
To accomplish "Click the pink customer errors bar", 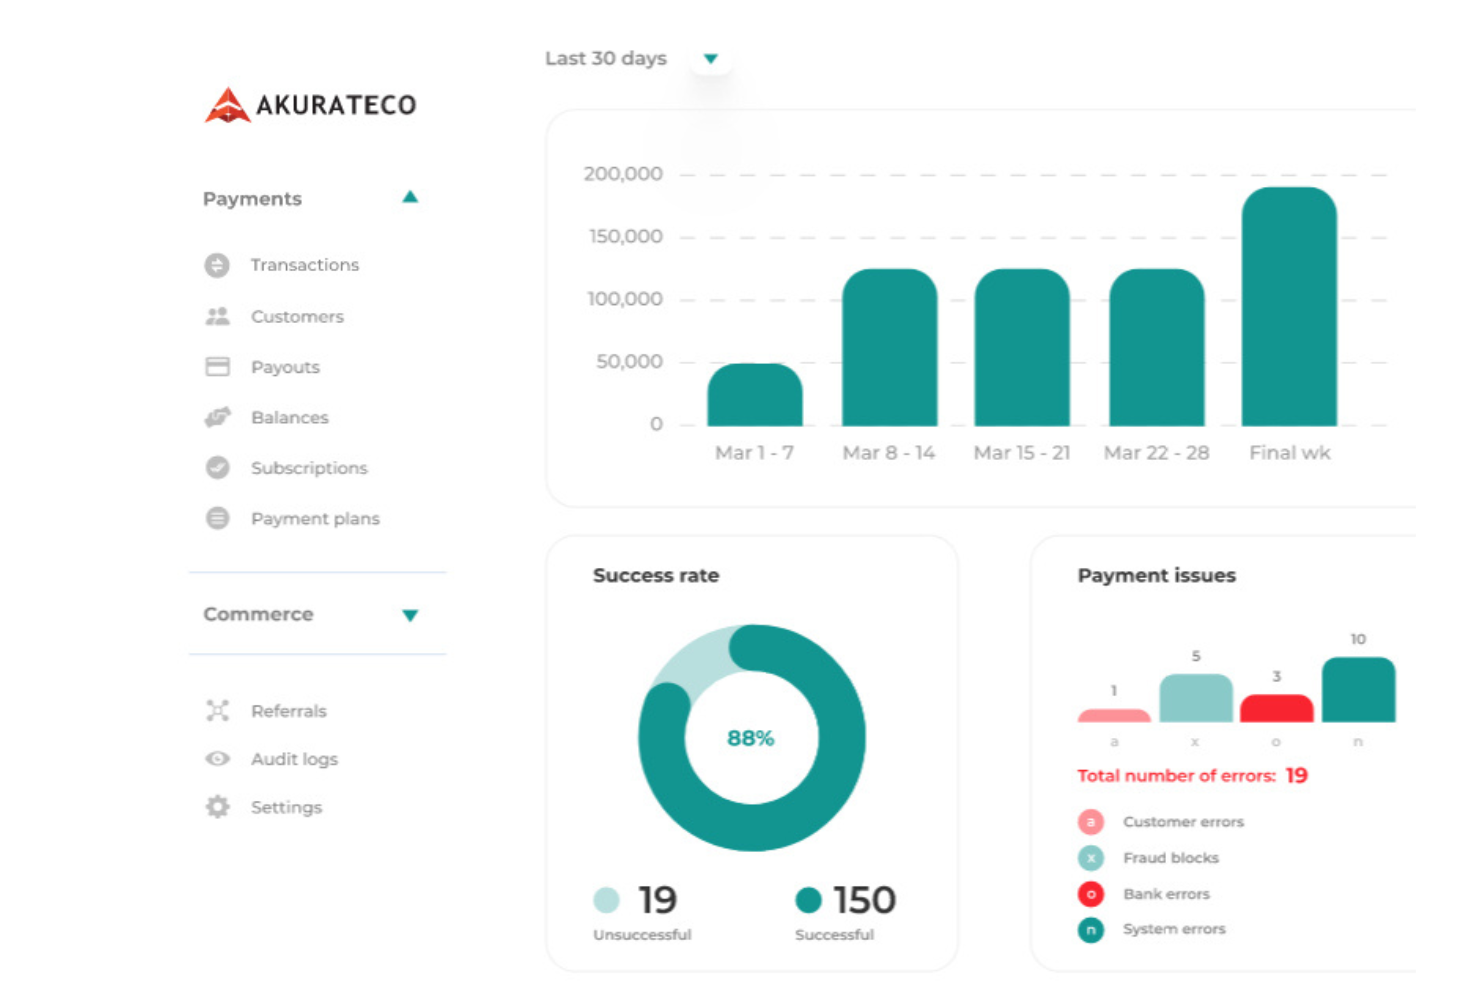I will (x=1114, y=716).
